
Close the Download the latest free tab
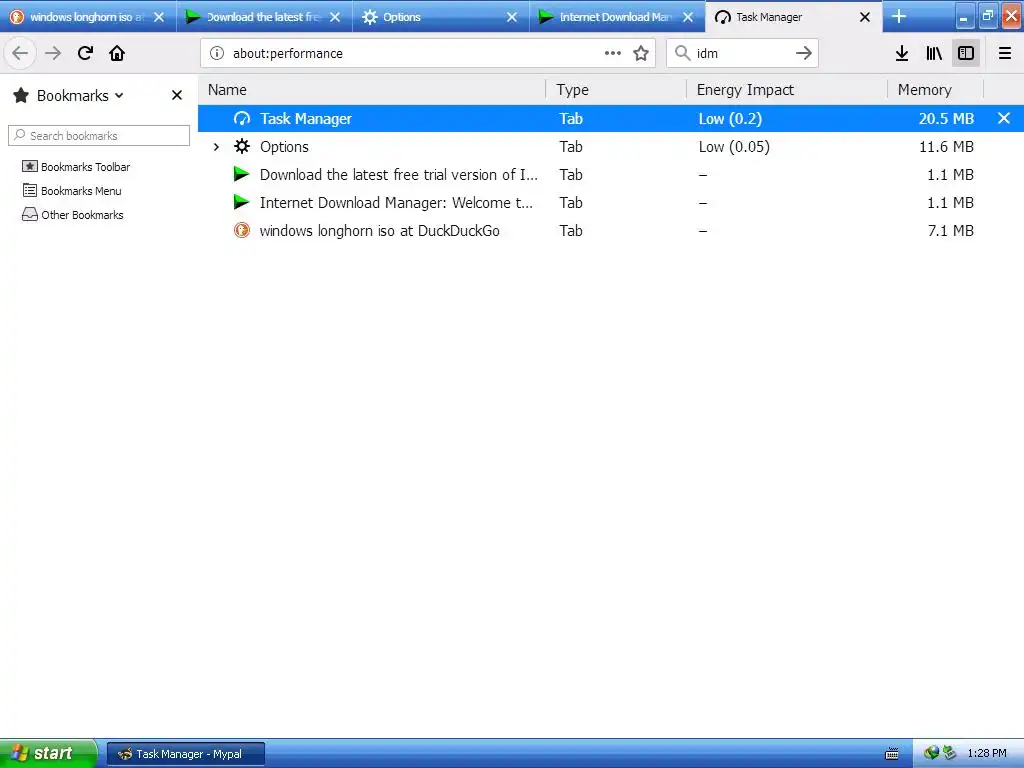pyautogui.click(x=335, y=17)
